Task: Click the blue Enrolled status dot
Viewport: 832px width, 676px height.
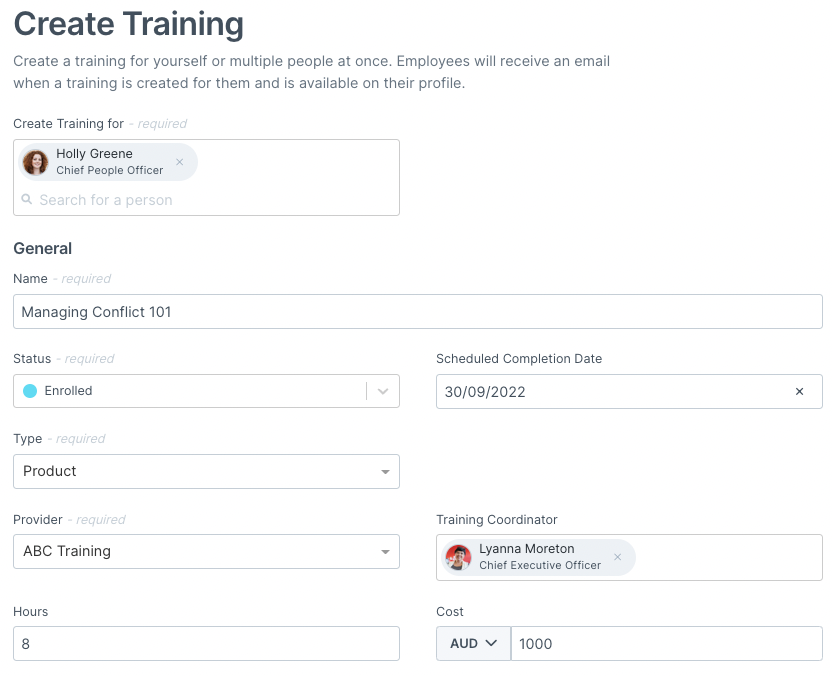Action: click(x=30, y=391)
